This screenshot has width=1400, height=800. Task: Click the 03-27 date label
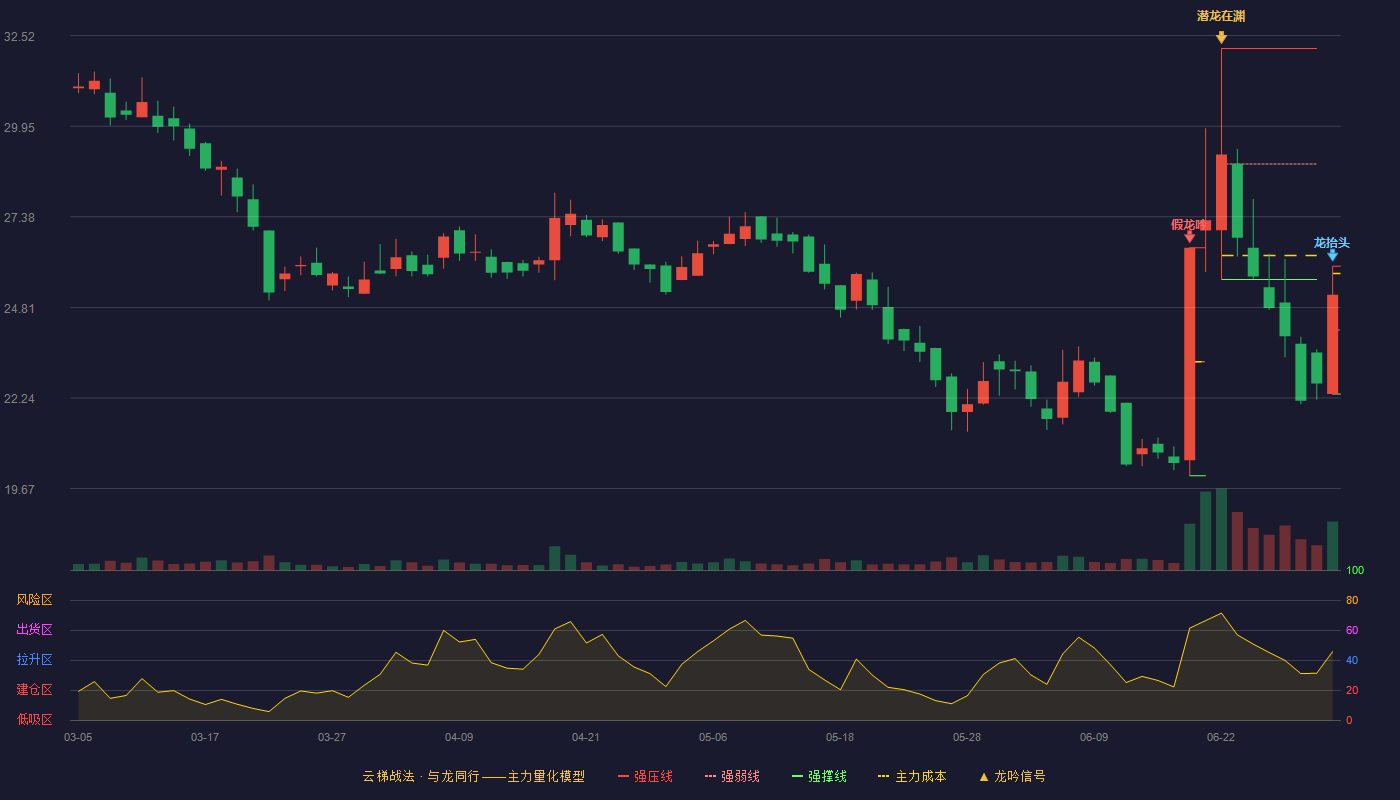click(x=332, y=737)
